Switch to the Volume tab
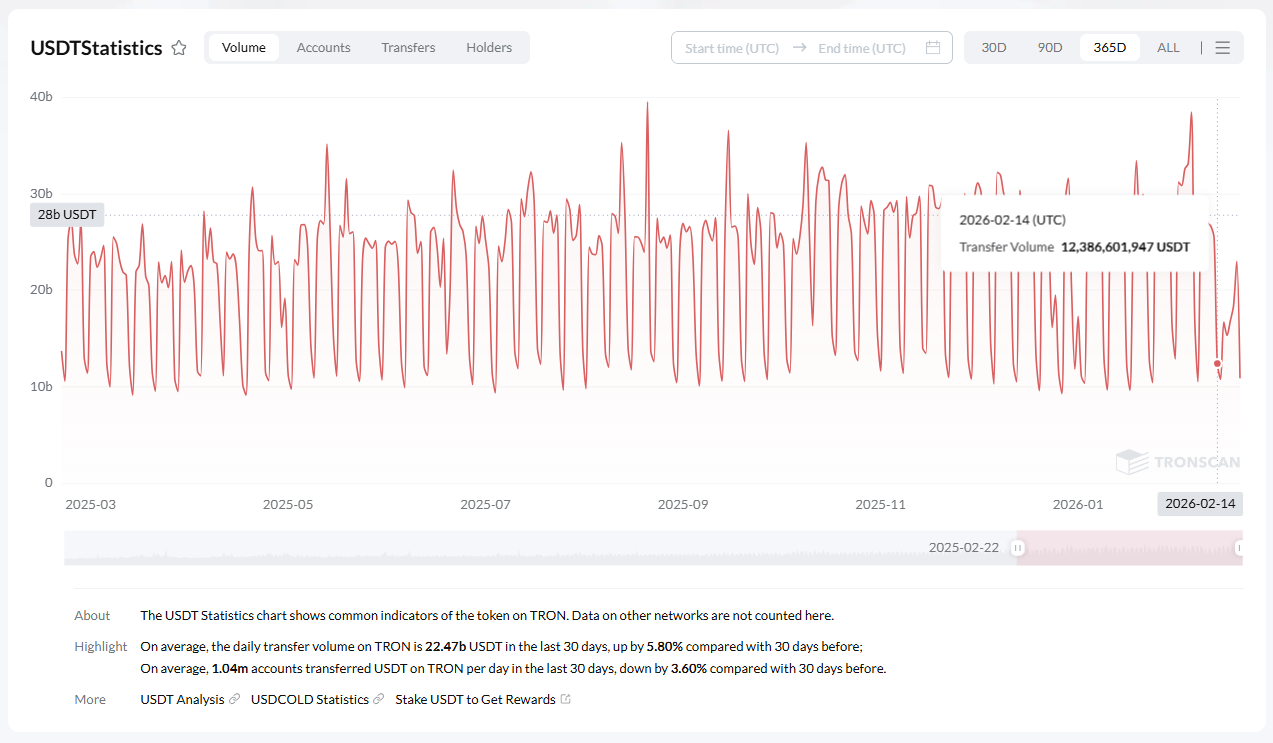Screen dimensions: 1273x743 [244, 48]
